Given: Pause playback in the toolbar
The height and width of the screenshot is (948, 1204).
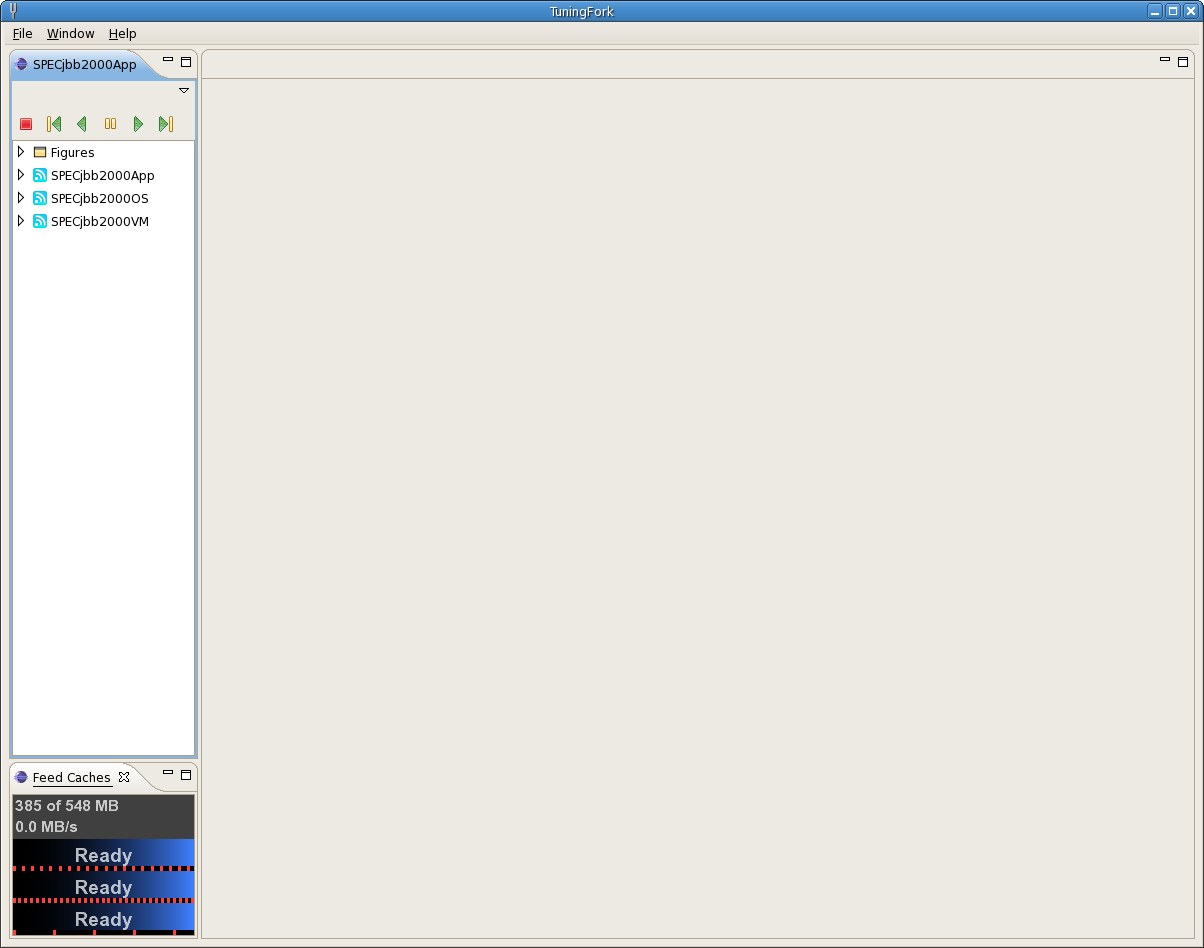Looking at the screenshot, I should point(110,124).
